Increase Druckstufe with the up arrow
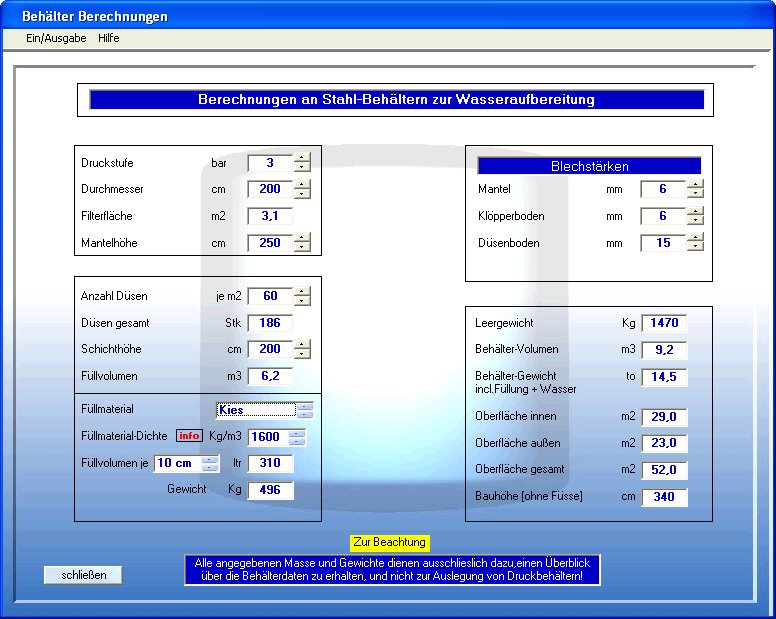 point(302,158)
